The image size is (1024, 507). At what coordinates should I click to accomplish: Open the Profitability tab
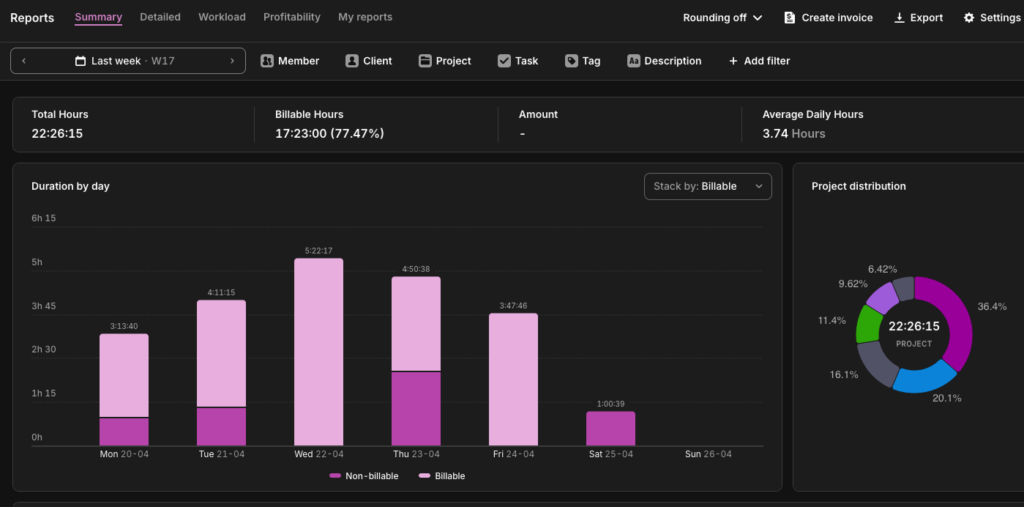[x=292, y=17]
